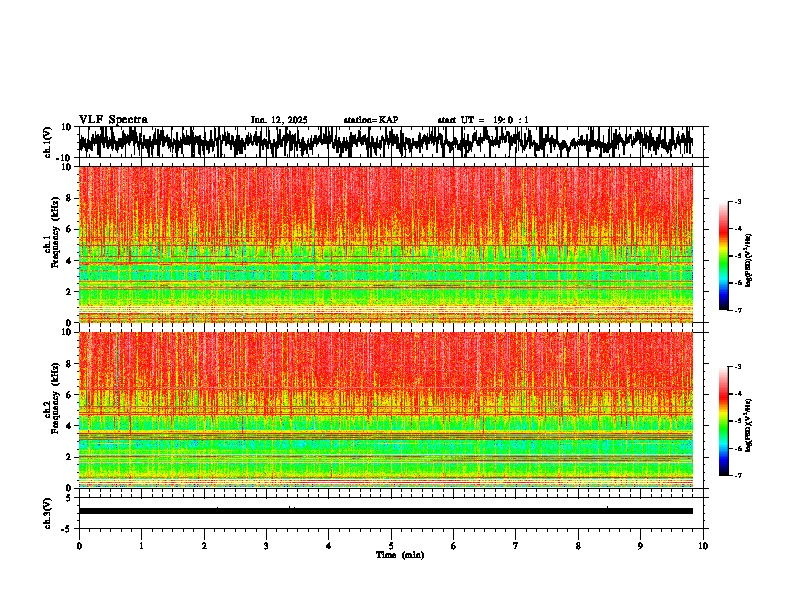Click the "6" kHz tick of ch.1 spectrogram
This screenshot has width=792, height=612.
pyautogui.click(x=69, y=230)
